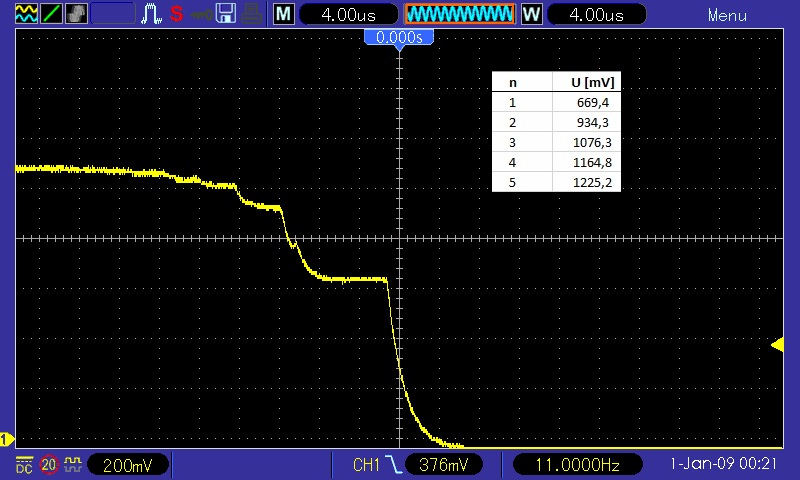800x480 pixels.
Task: Click the yellow trigger level arrow
Action: point(777,345)
